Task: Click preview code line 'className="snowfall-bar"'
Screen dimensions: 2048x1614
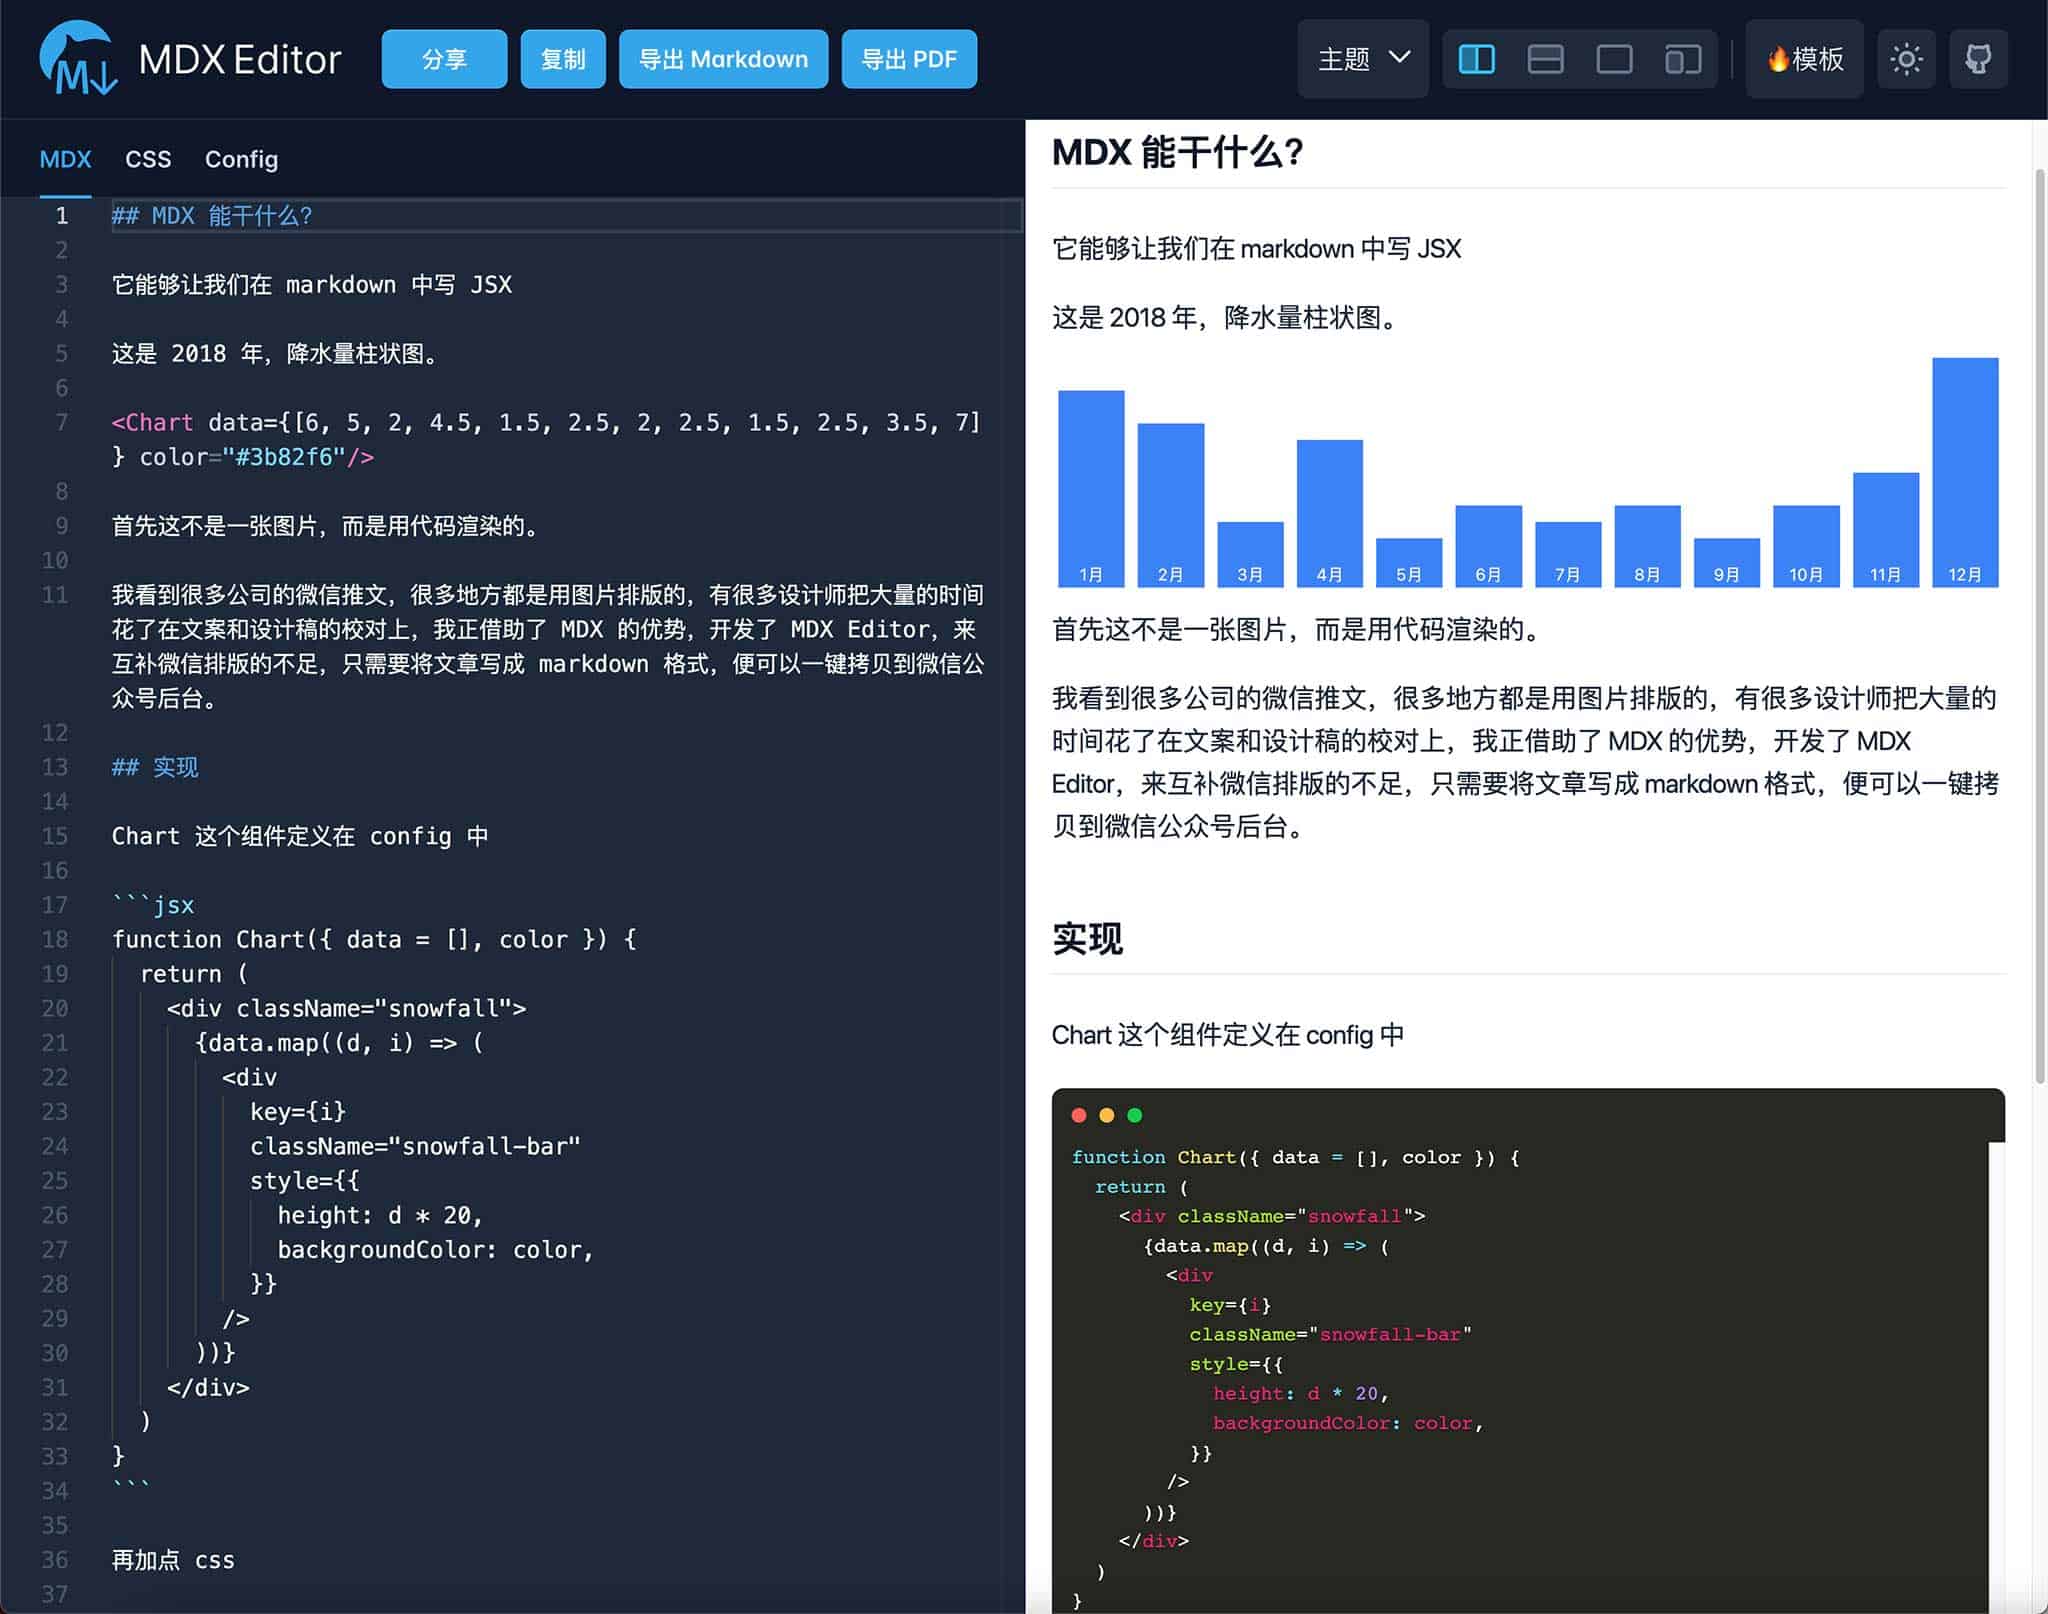Action: click(x=1330, y=1334)
